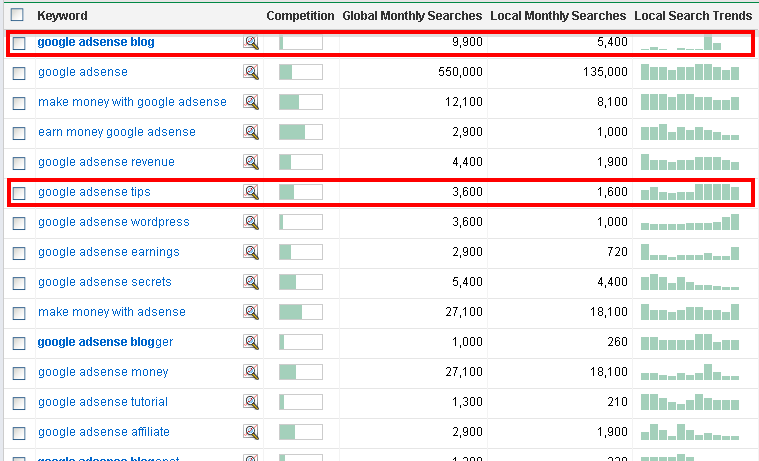The height and width of the screenshot is (461, 759).
Task: Check the google adsense wordpress checkbox
Action: pos(19,224)
